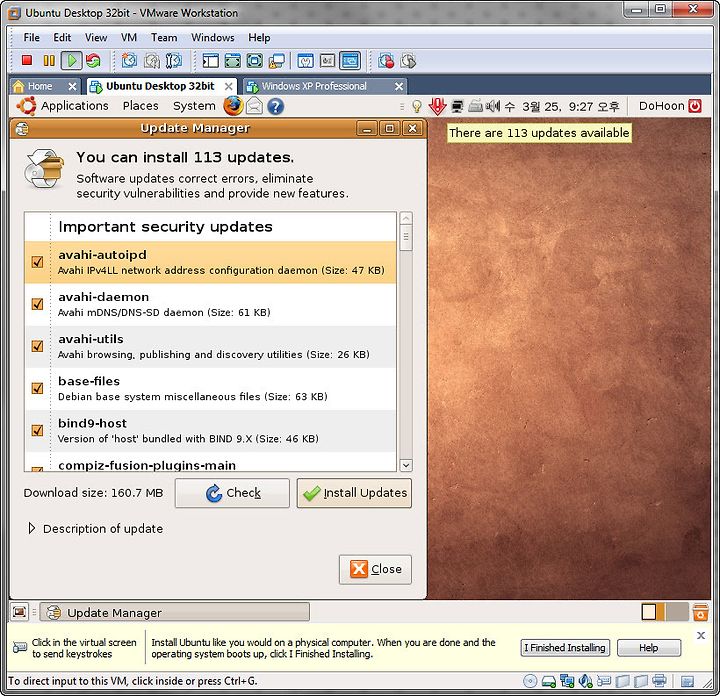This screenshot has height=696, width=720.
Task: Click the red power button beside DoHoon
Action: (695, 106)
